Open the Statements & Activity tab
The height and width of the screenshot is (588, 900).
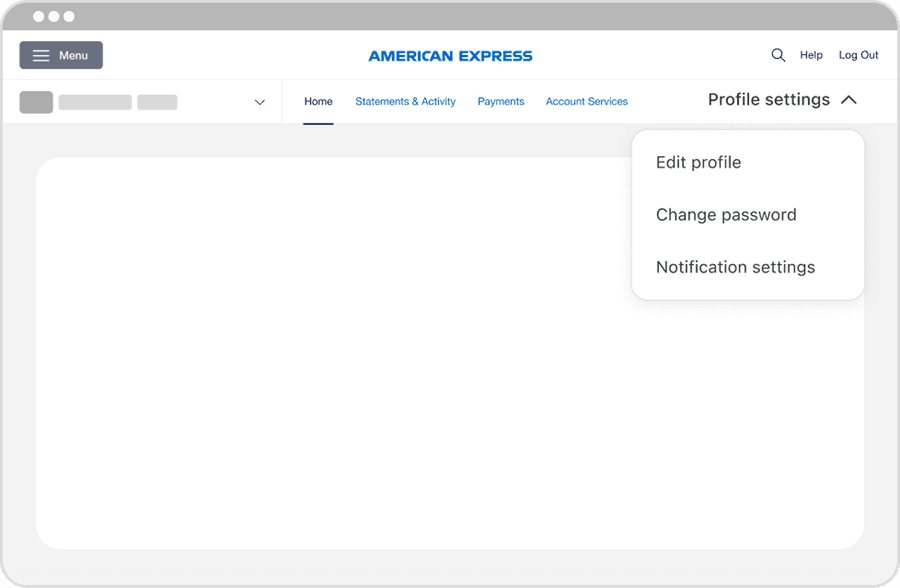coord(405,101)
